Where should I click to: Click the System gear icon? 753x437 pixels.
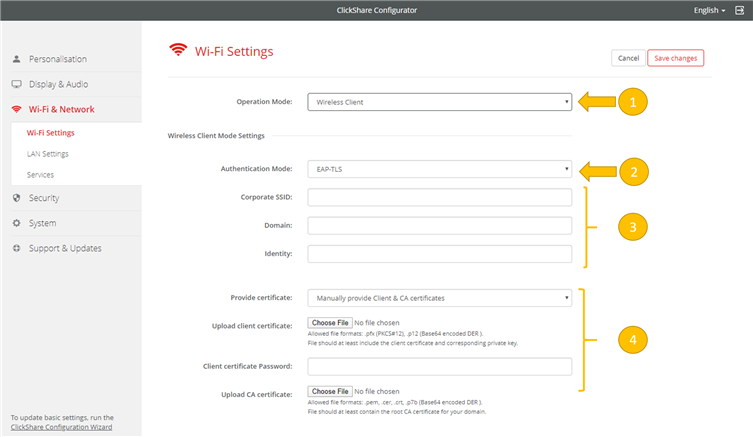coord(17,223)
